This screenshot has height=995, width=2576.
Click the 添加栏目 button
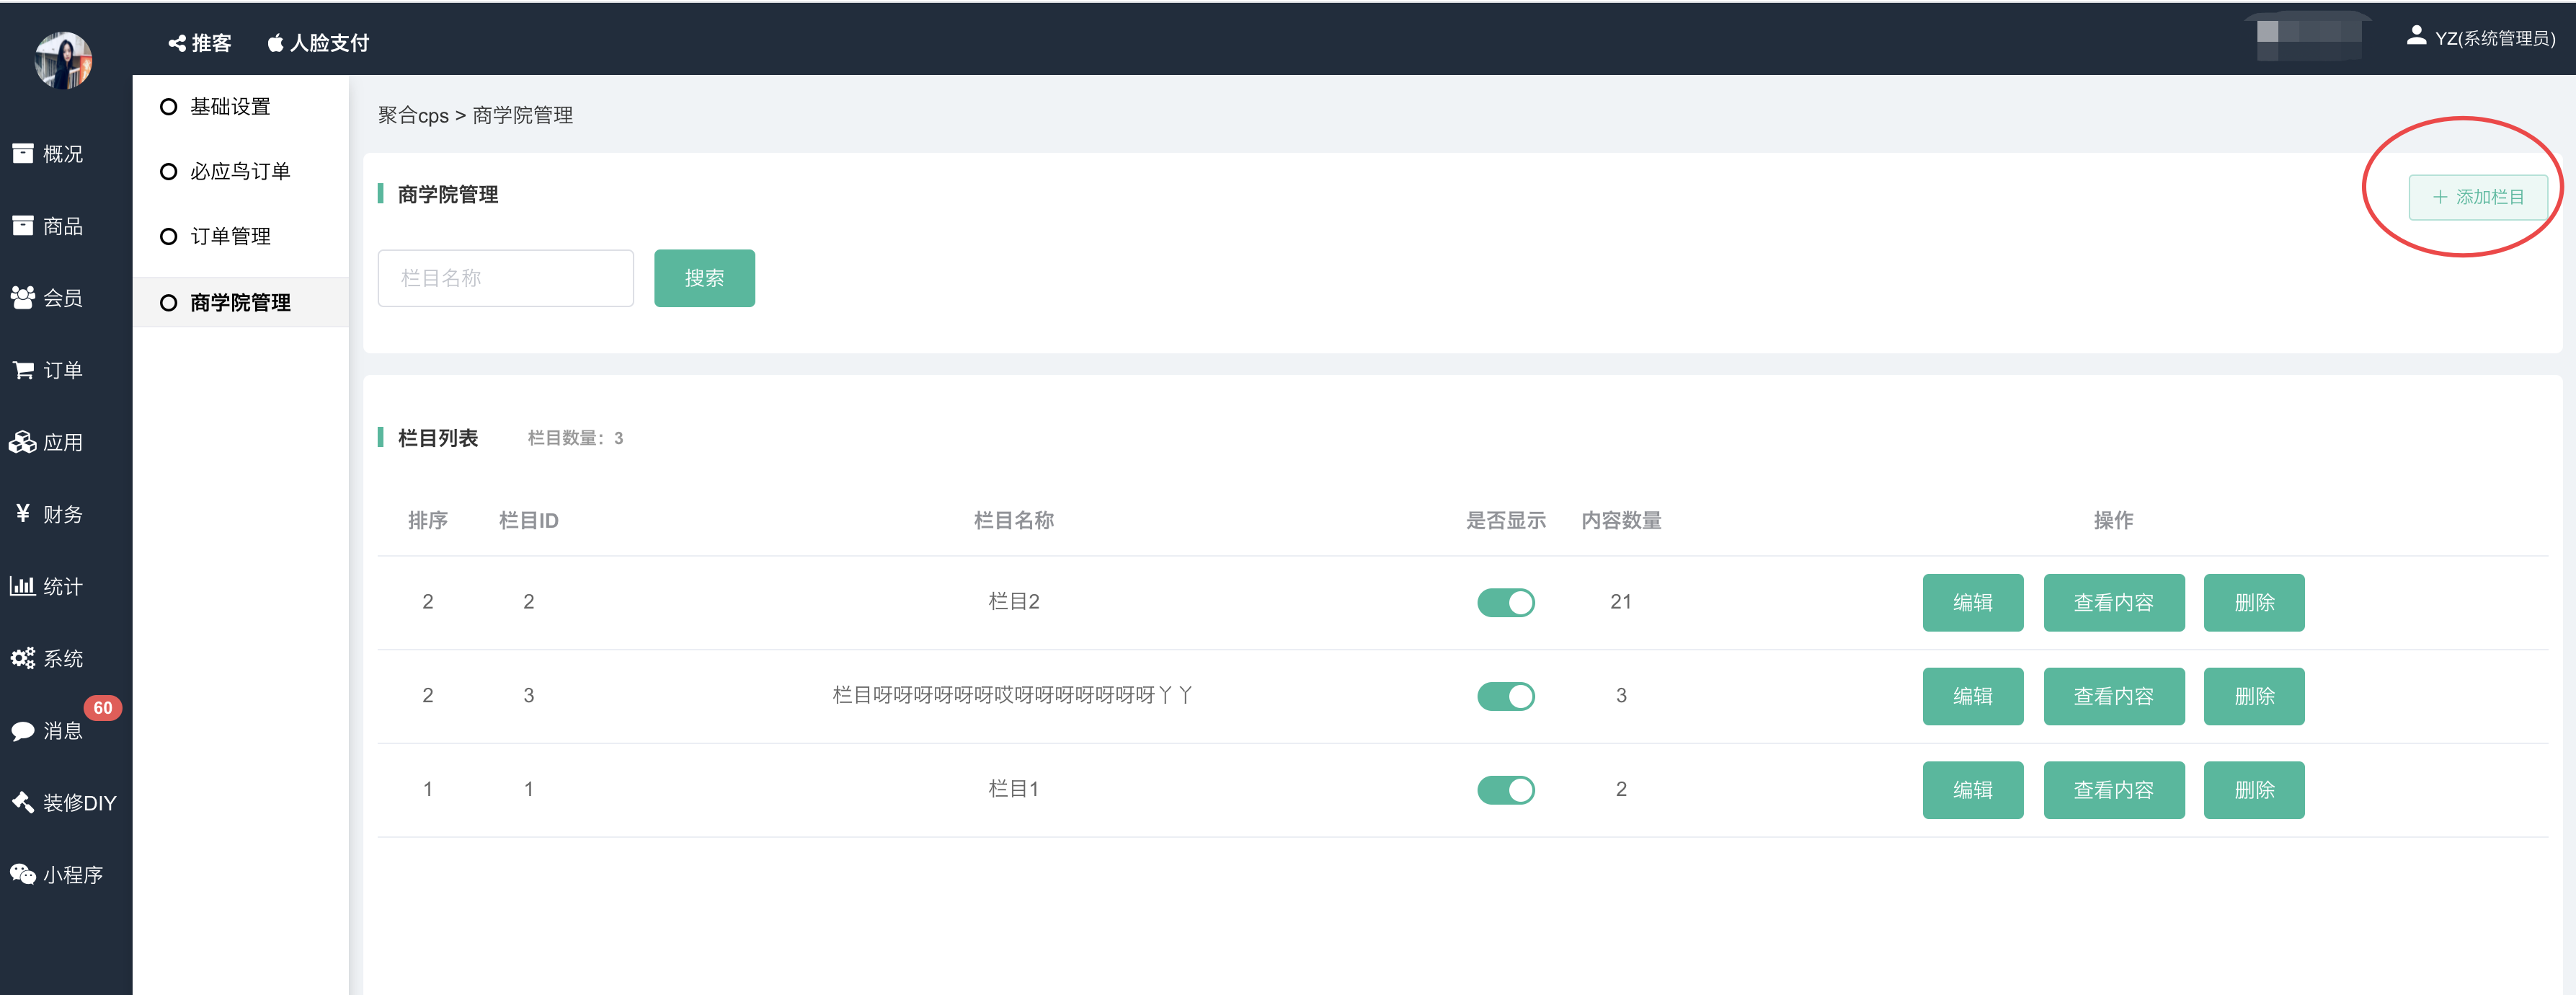pyautogui.click(x=2477, y=197)
